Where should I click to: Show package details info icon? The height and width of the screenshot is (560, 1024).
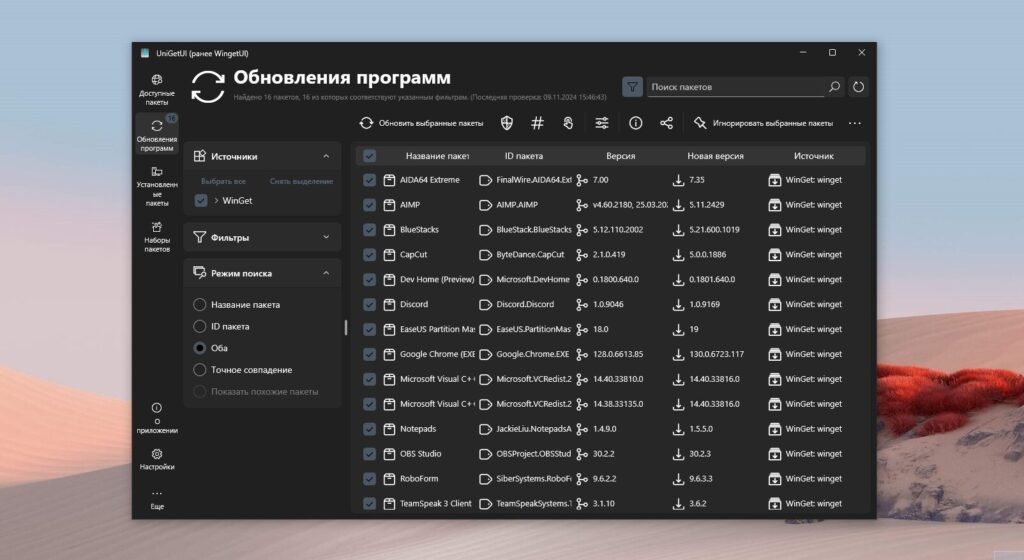click(x=635, y=123)
